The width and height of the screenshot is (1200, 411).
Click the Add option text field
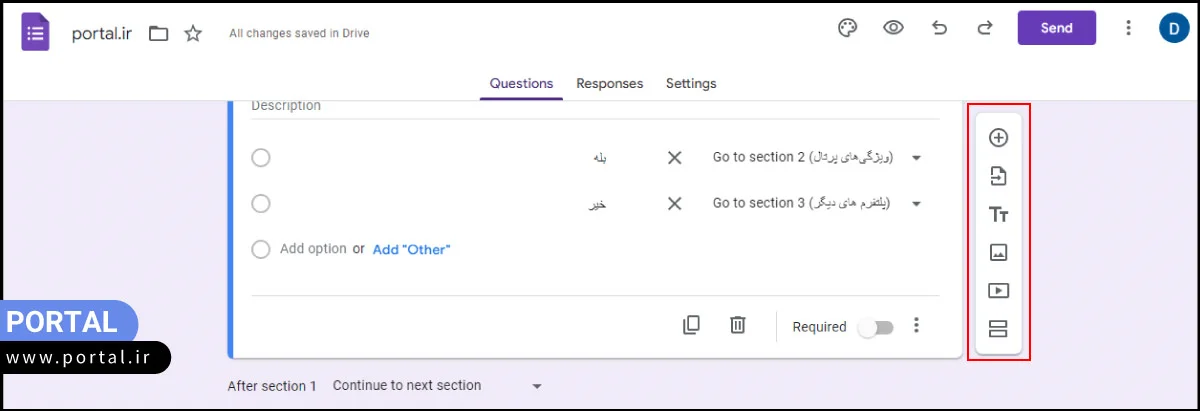313,249
